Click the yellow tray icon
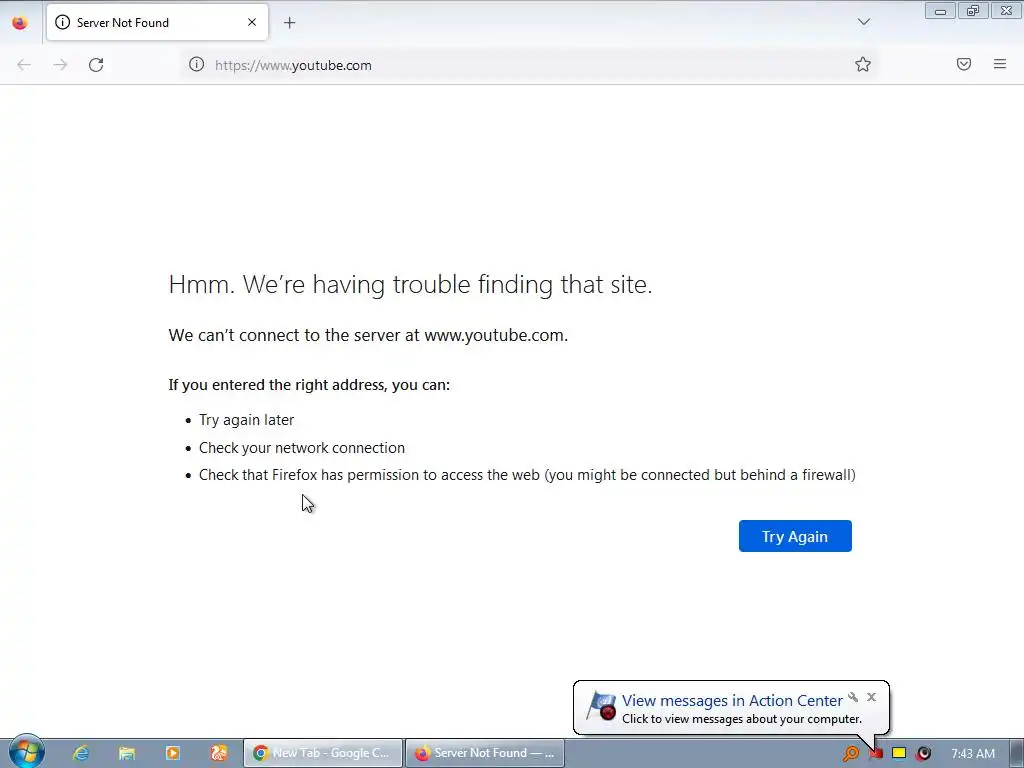The width and height of the screenshot is (1024, 768). [899, 753]
